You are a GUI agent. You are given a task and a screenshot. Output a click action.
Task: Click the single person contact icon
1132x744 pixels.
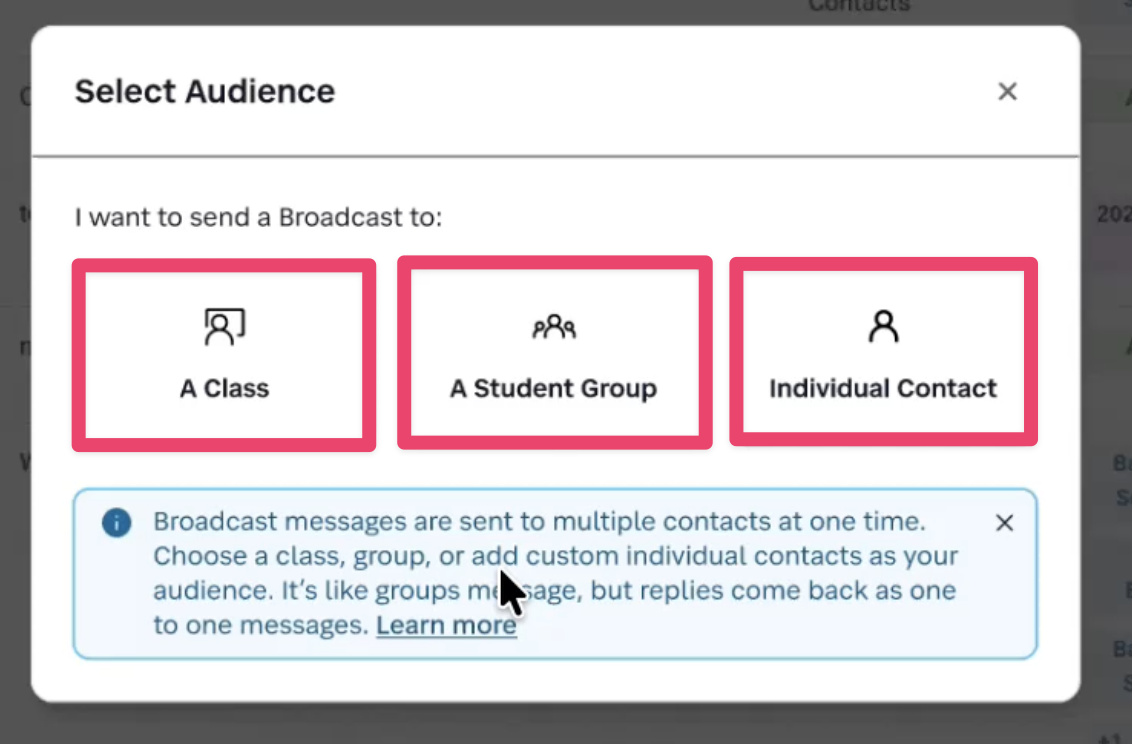pos(883,327)
